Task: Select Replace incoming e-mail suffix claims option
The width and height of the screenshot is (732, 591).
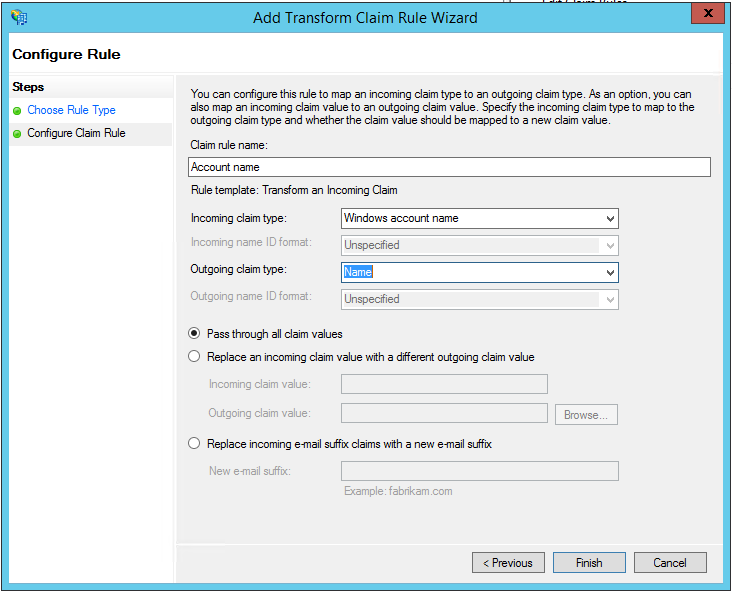Action: click(x=194, y=444)
